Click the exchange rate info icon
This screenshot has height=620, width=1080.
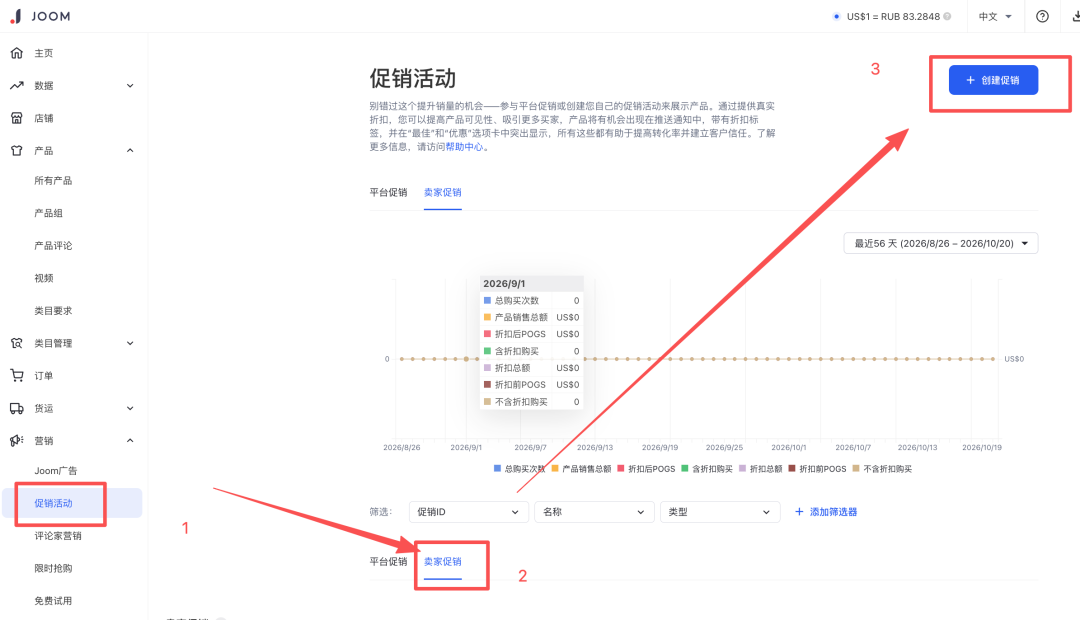948,16
